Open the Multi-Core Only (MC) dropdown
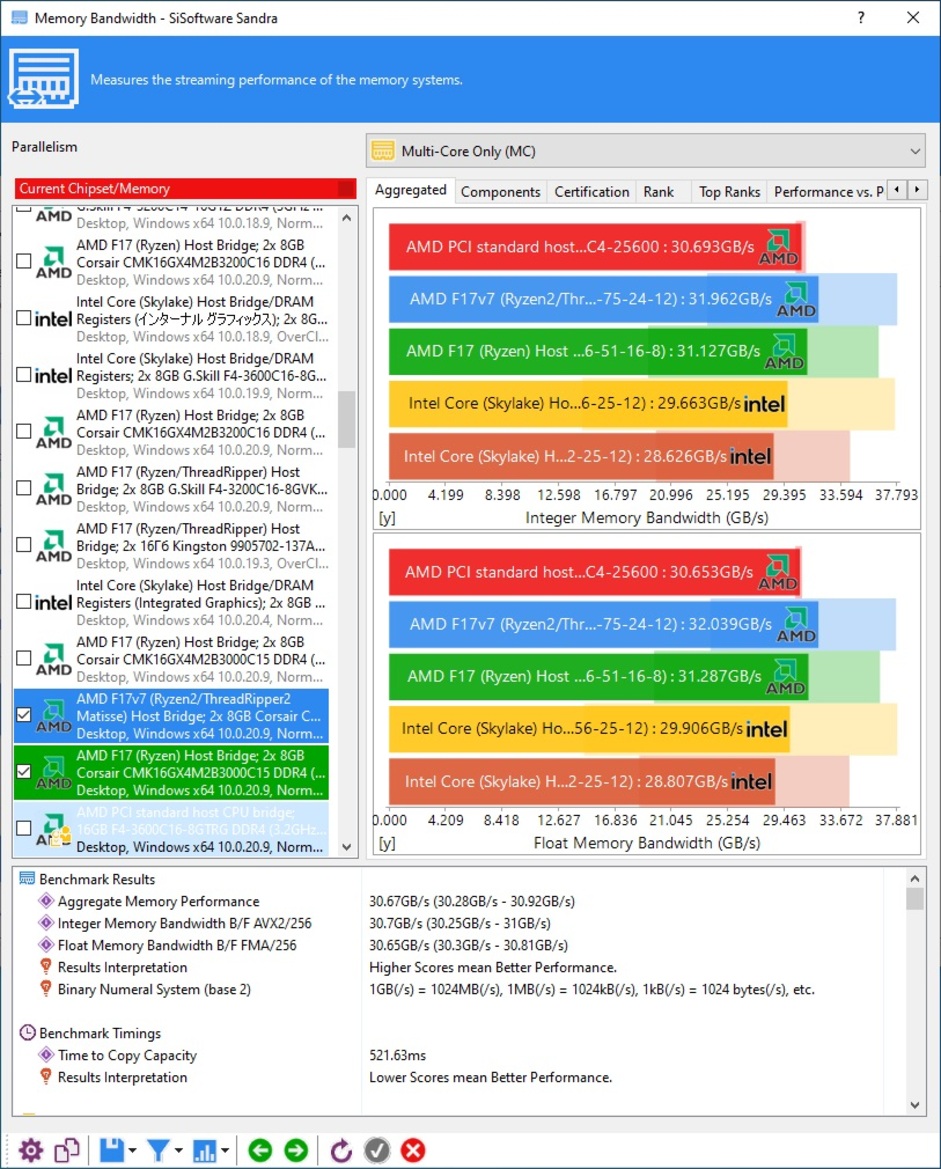Viewport: 941px width, 1169px height. pos(645,152)
